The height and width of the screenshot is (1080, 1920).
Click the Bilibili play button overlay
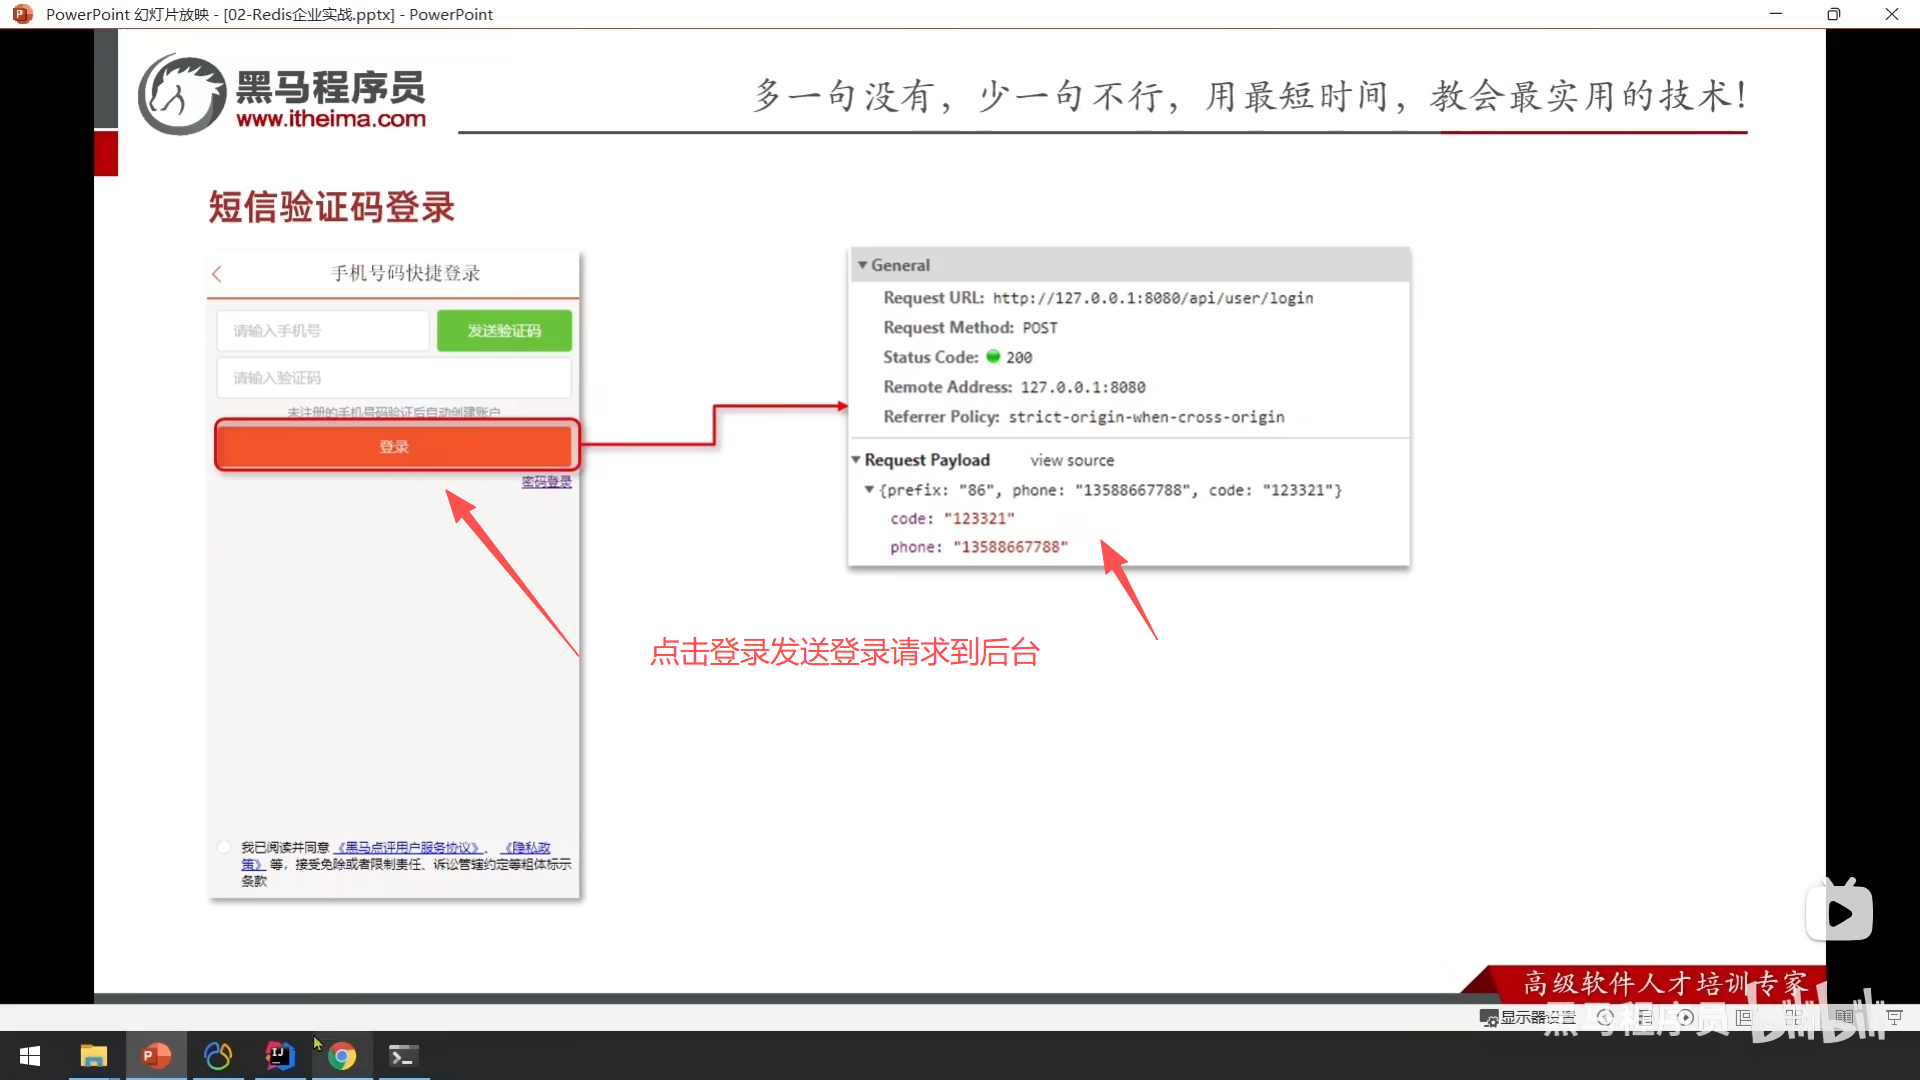point(1839,913)
